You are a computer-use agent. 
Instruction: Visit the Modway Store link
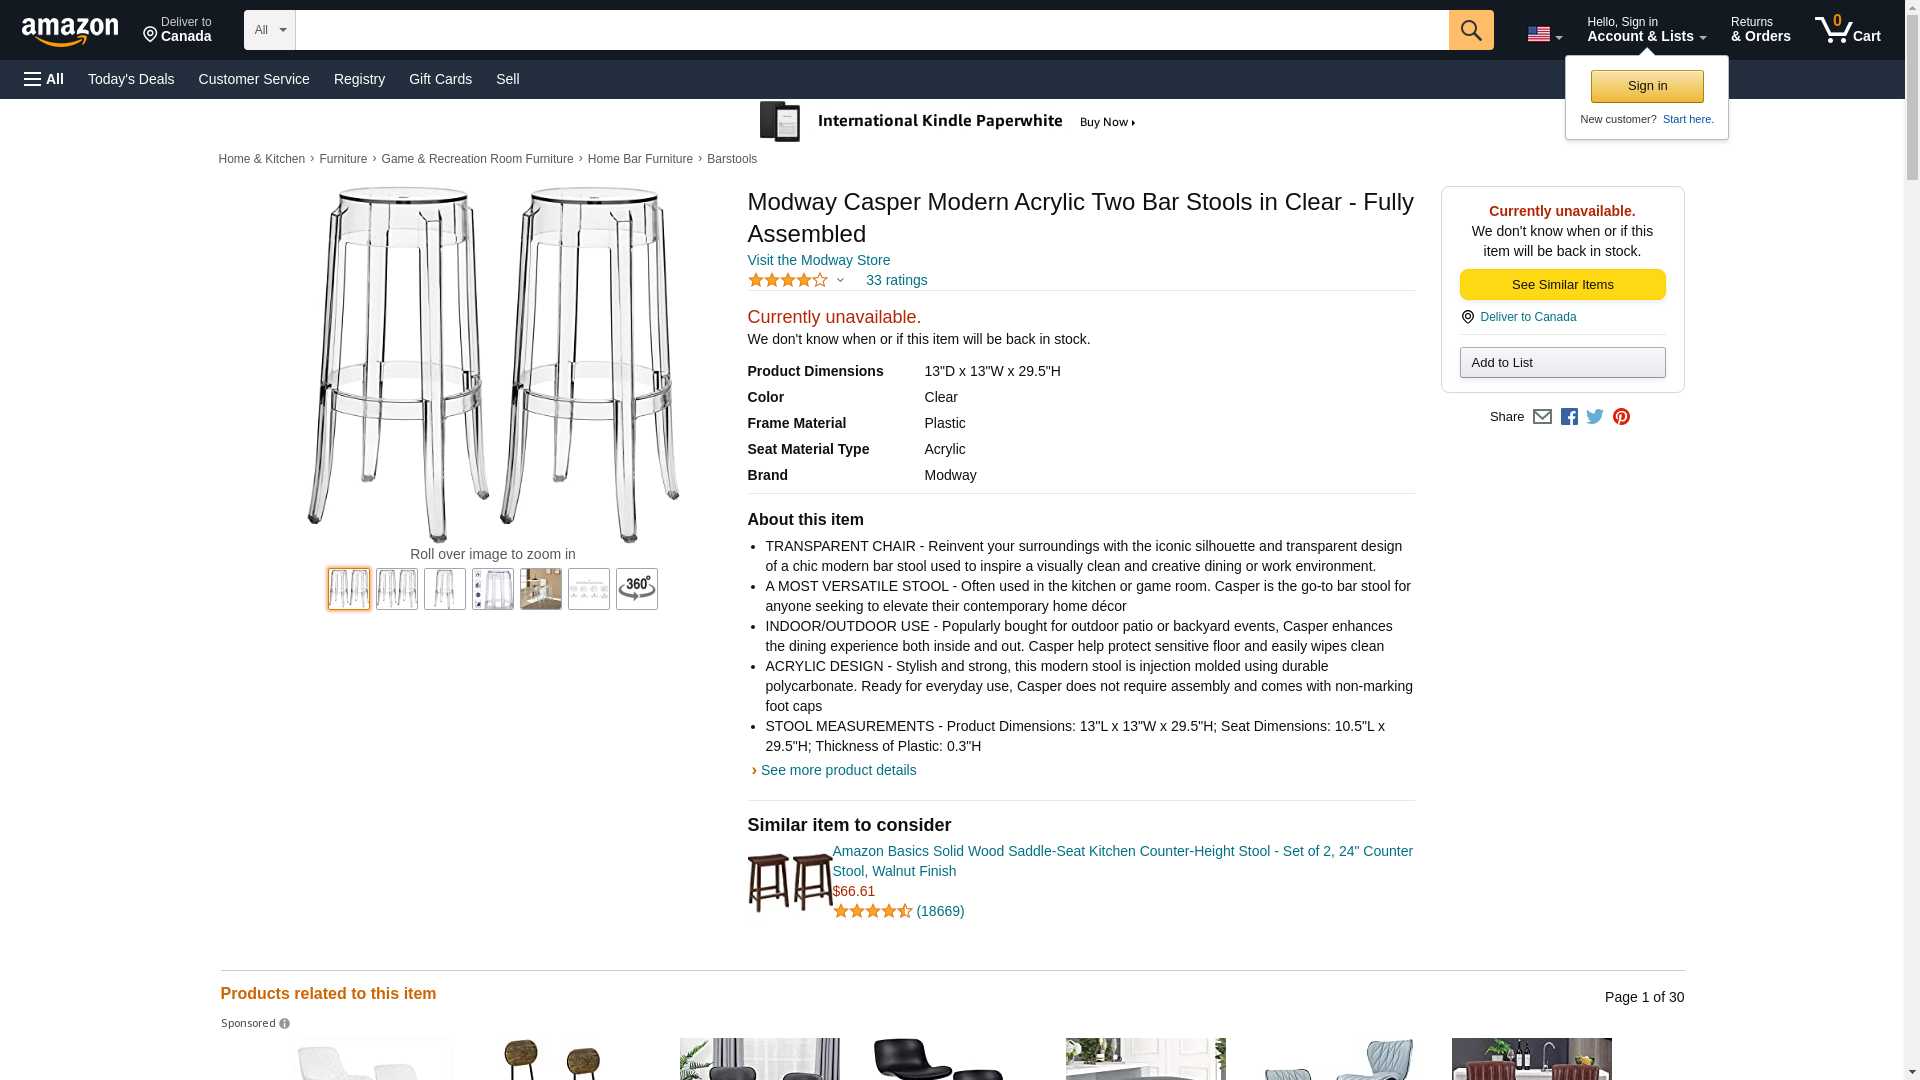(x=818, y=260)
